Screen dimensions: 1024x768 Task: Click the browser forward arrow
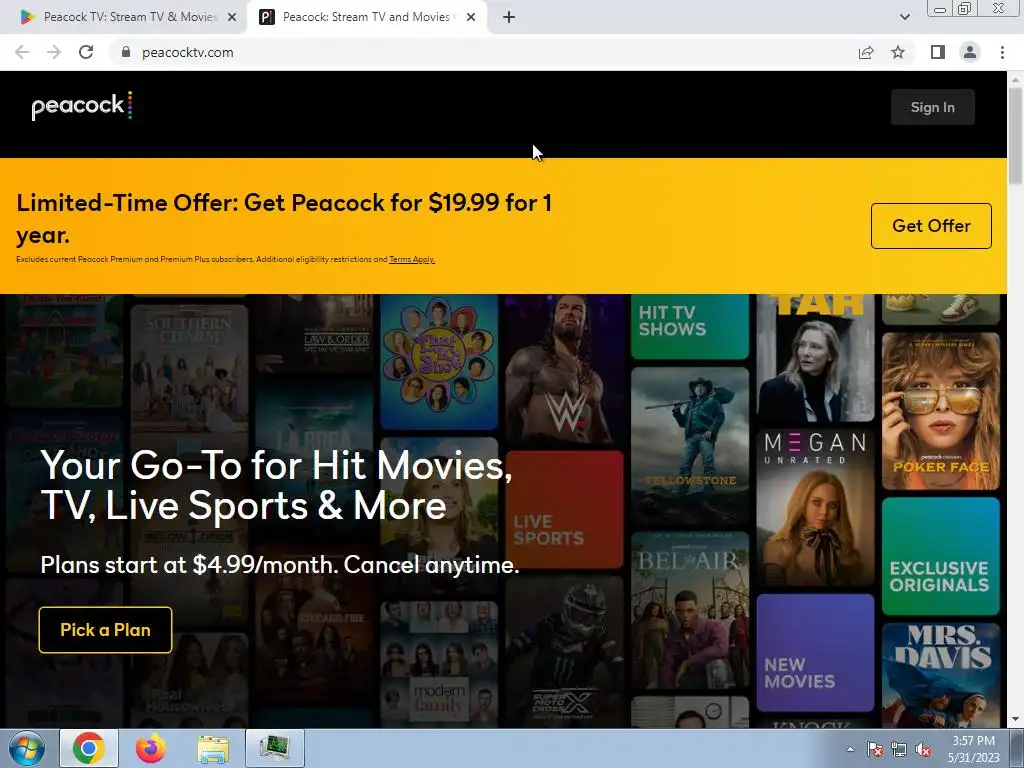(x=54, y=52)
